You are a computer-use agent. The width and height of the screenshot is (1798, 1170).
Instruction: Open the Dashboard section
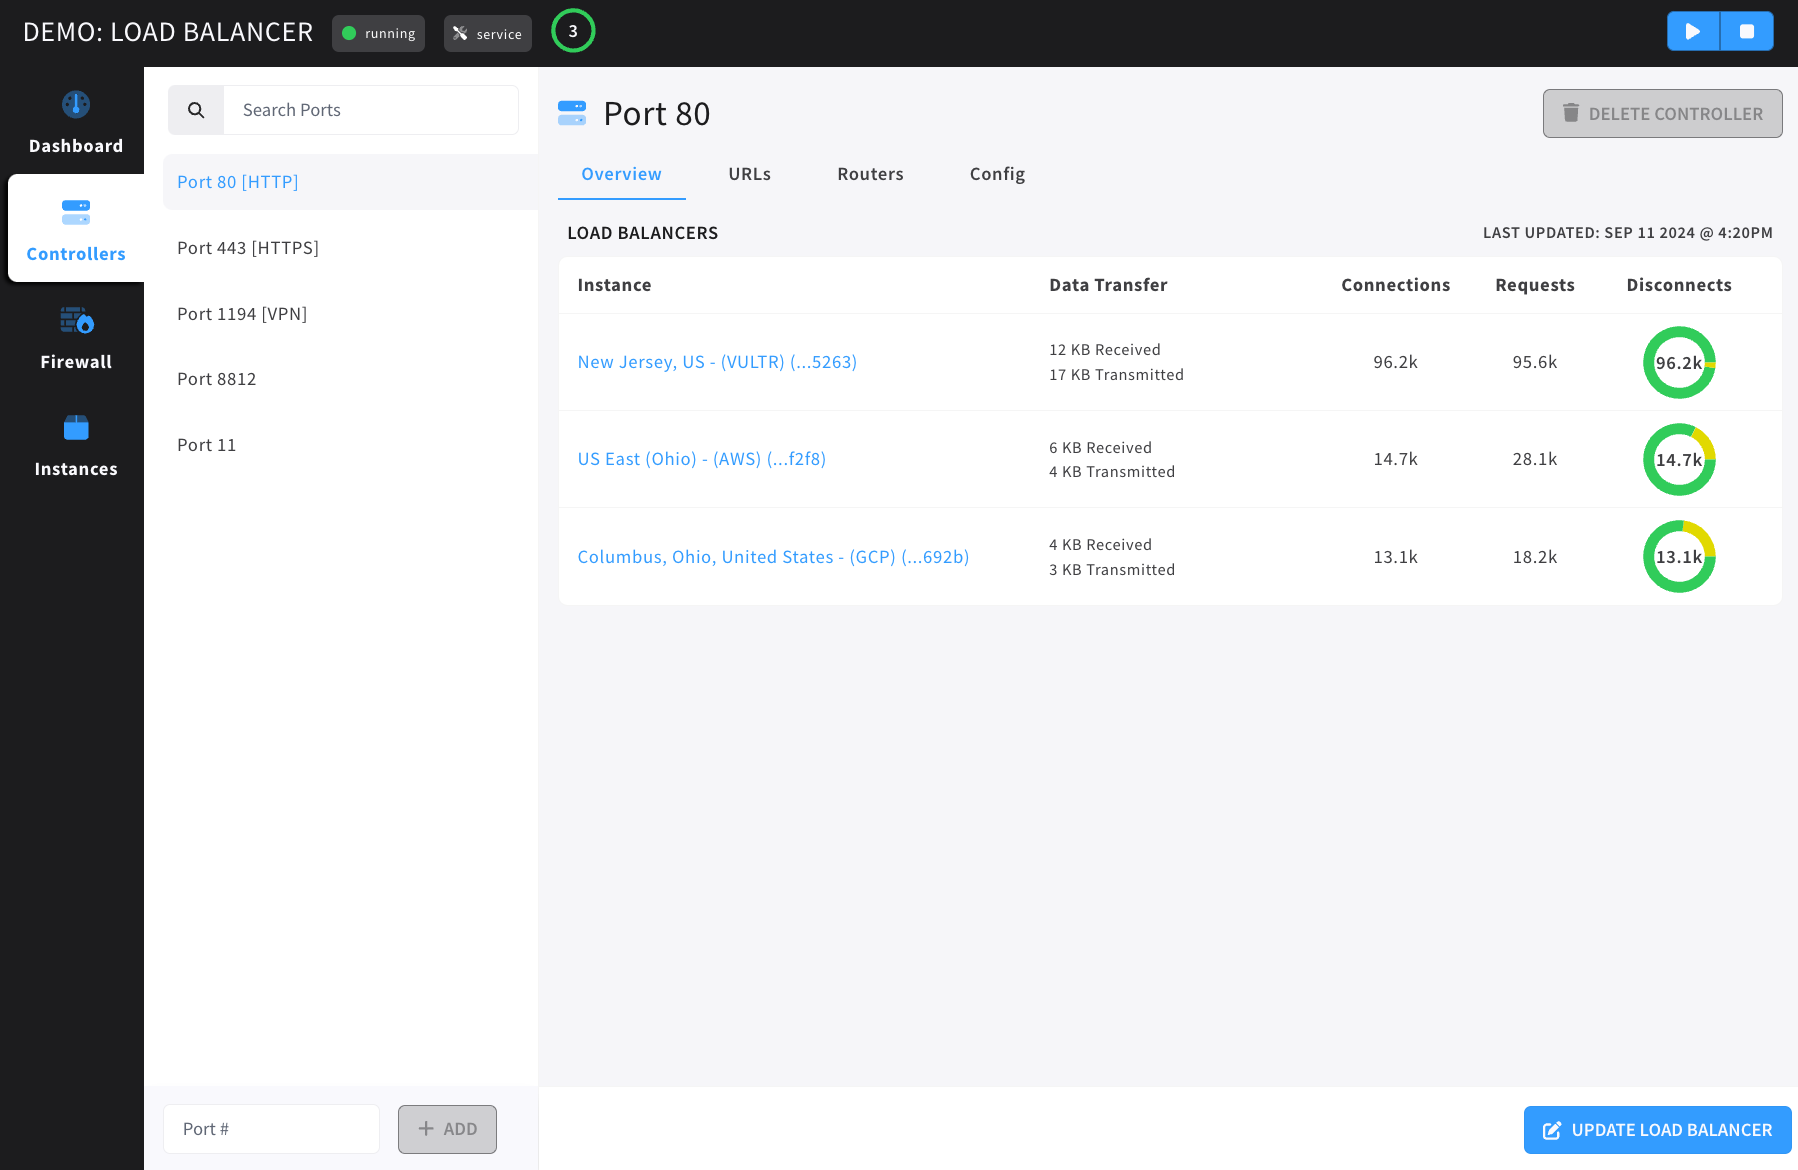(76, 122)
